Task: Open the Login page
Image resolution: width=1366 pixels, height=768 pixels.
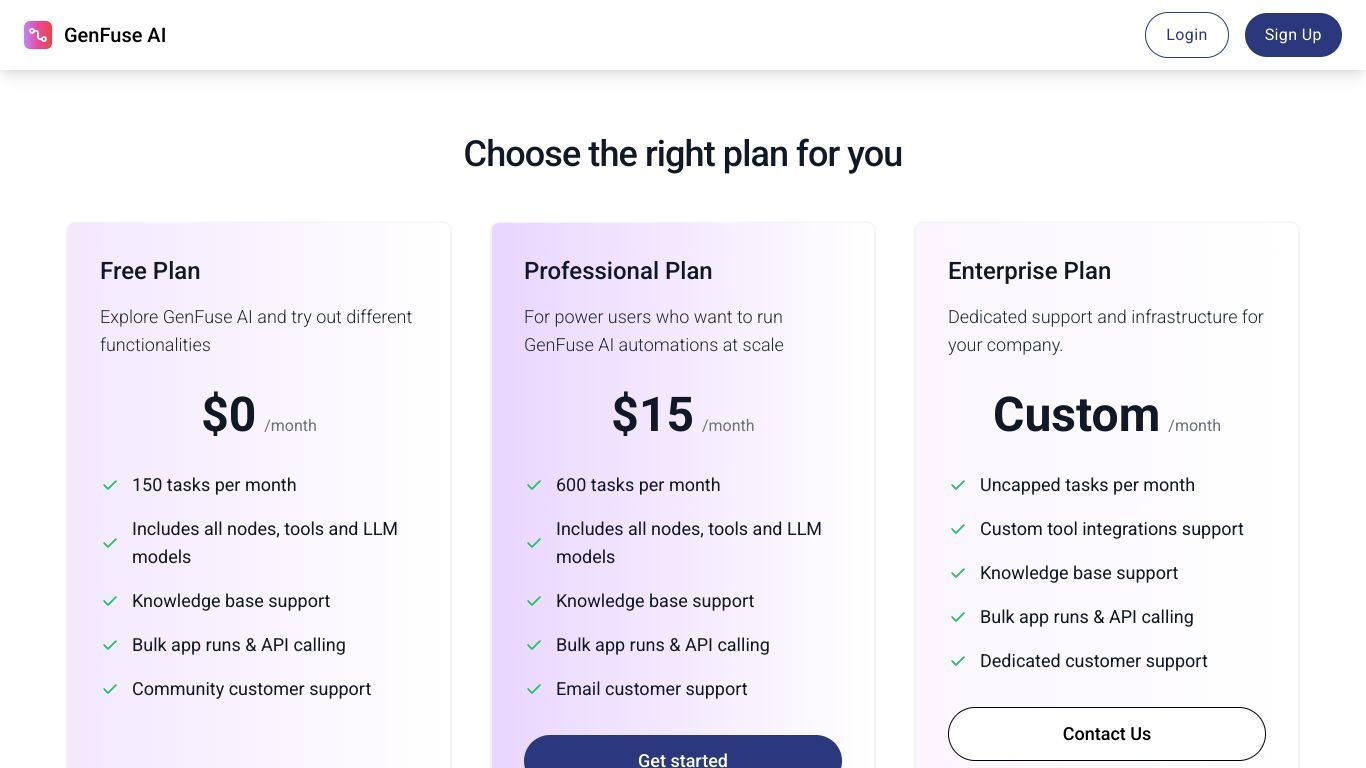Action: pos(1186,35)
